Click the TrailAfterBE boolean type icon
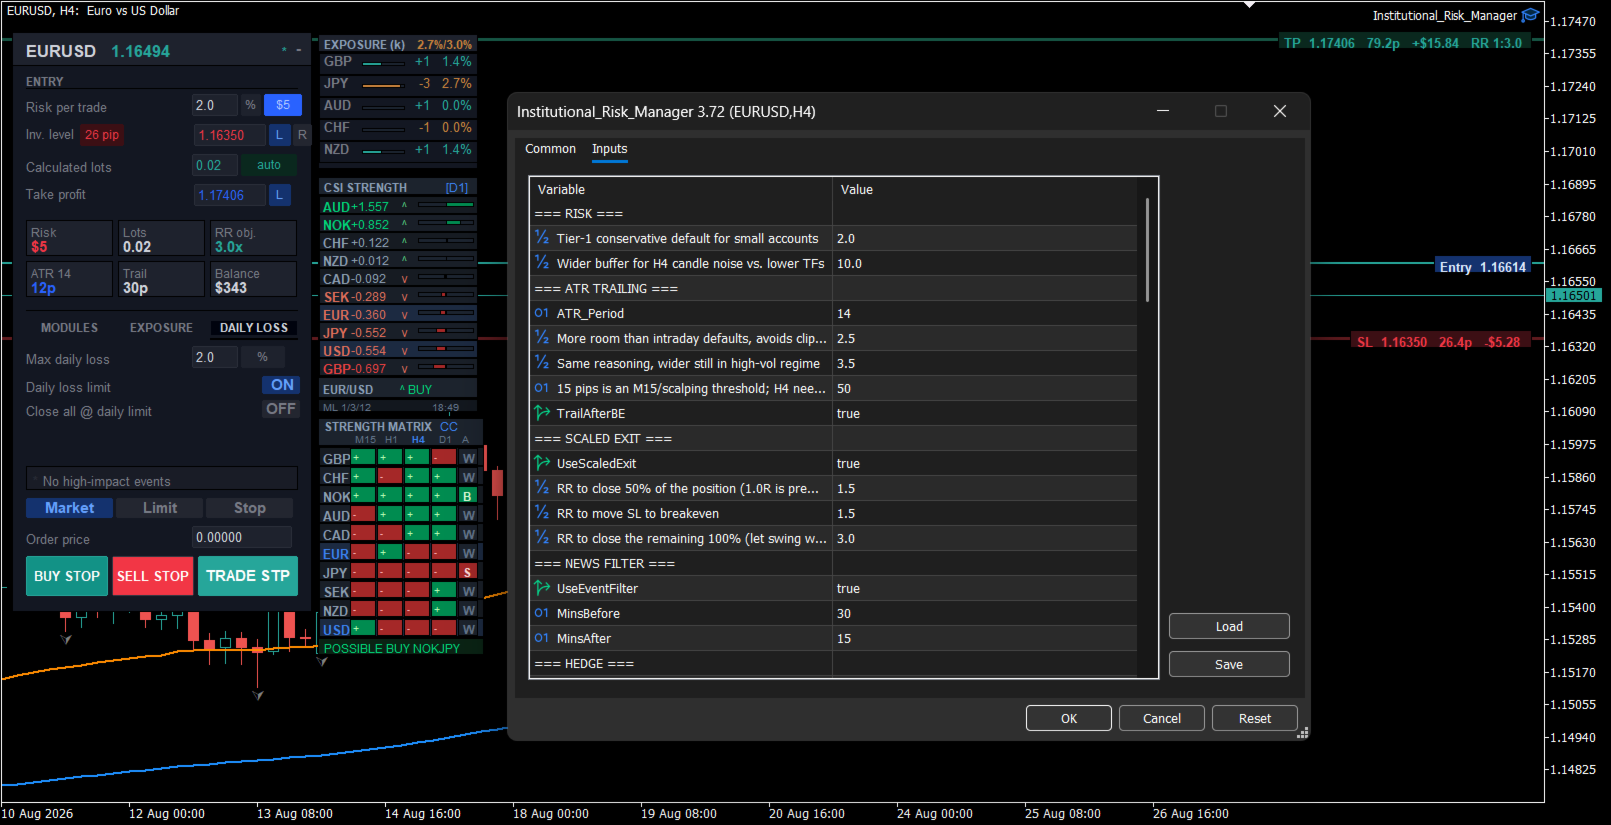Screen dimensions: 1611x825 (542, 413)
